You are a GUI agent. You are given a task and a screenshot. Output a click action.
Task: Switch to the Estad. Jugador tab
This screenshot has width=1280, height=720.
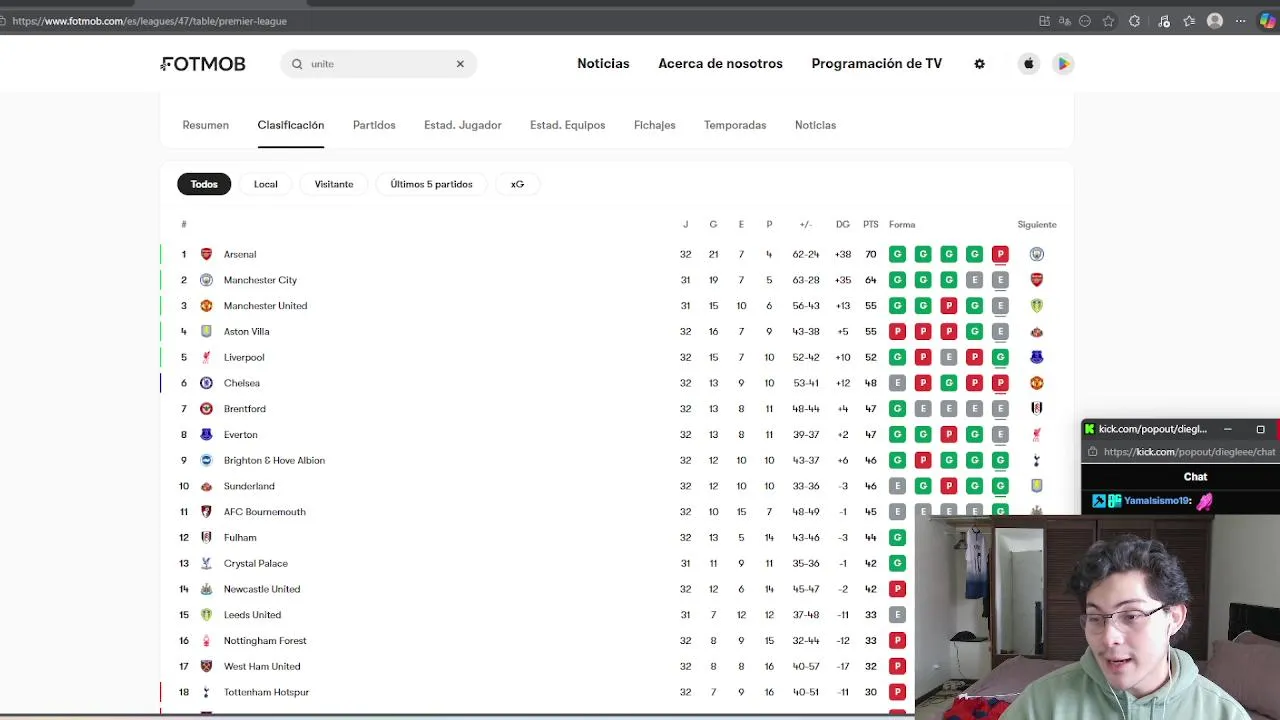pos(462,125)
